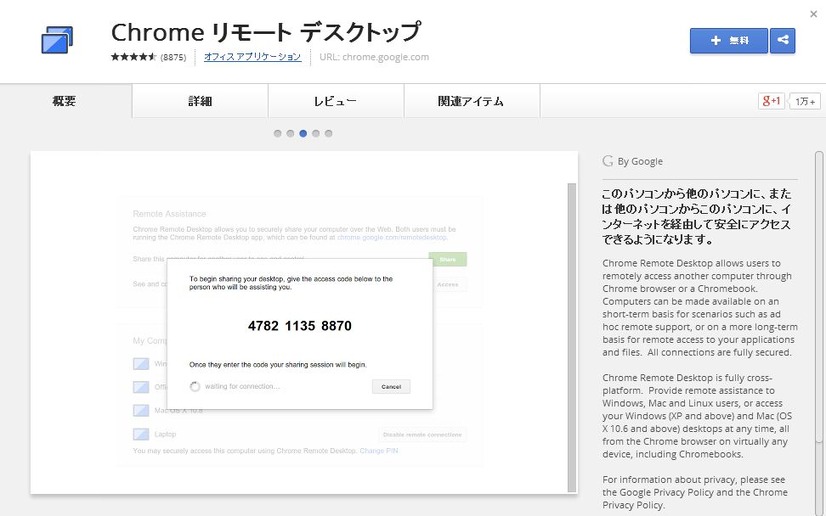Image resolution: width=826 pixels, height=516 pixels.
Task: Click the Mac OS X computer icon
Action: [141, 410]
